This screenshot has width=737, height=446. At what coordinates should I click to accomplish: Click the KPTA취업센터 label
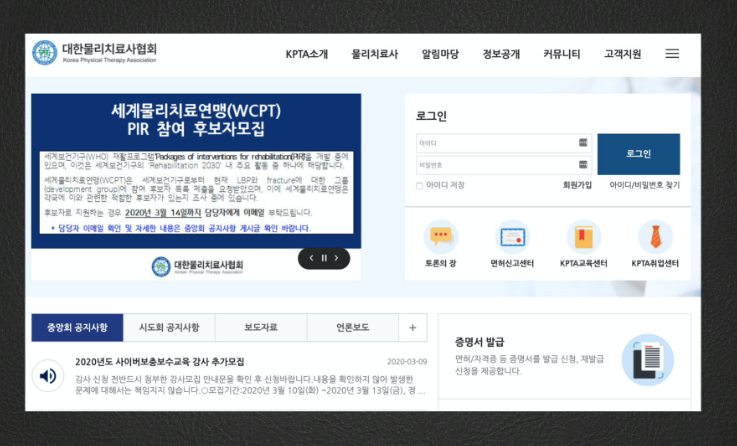coord(655,263)
